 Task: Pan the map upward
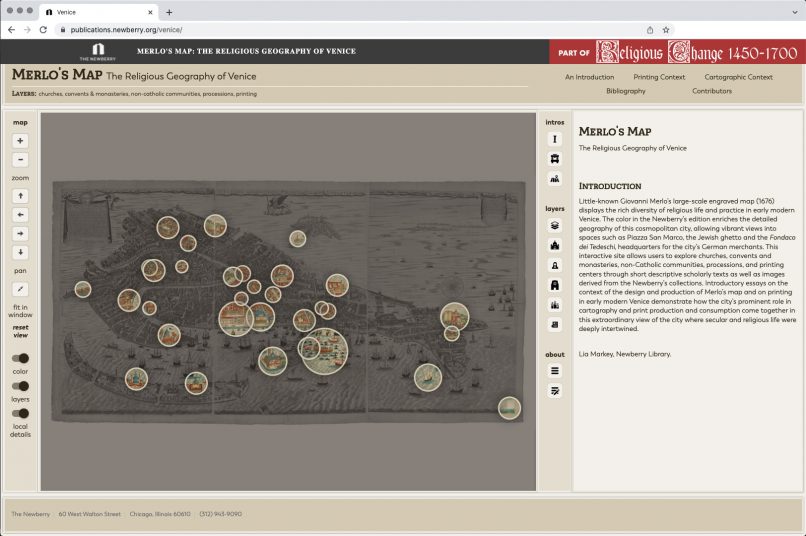[21, 196]
